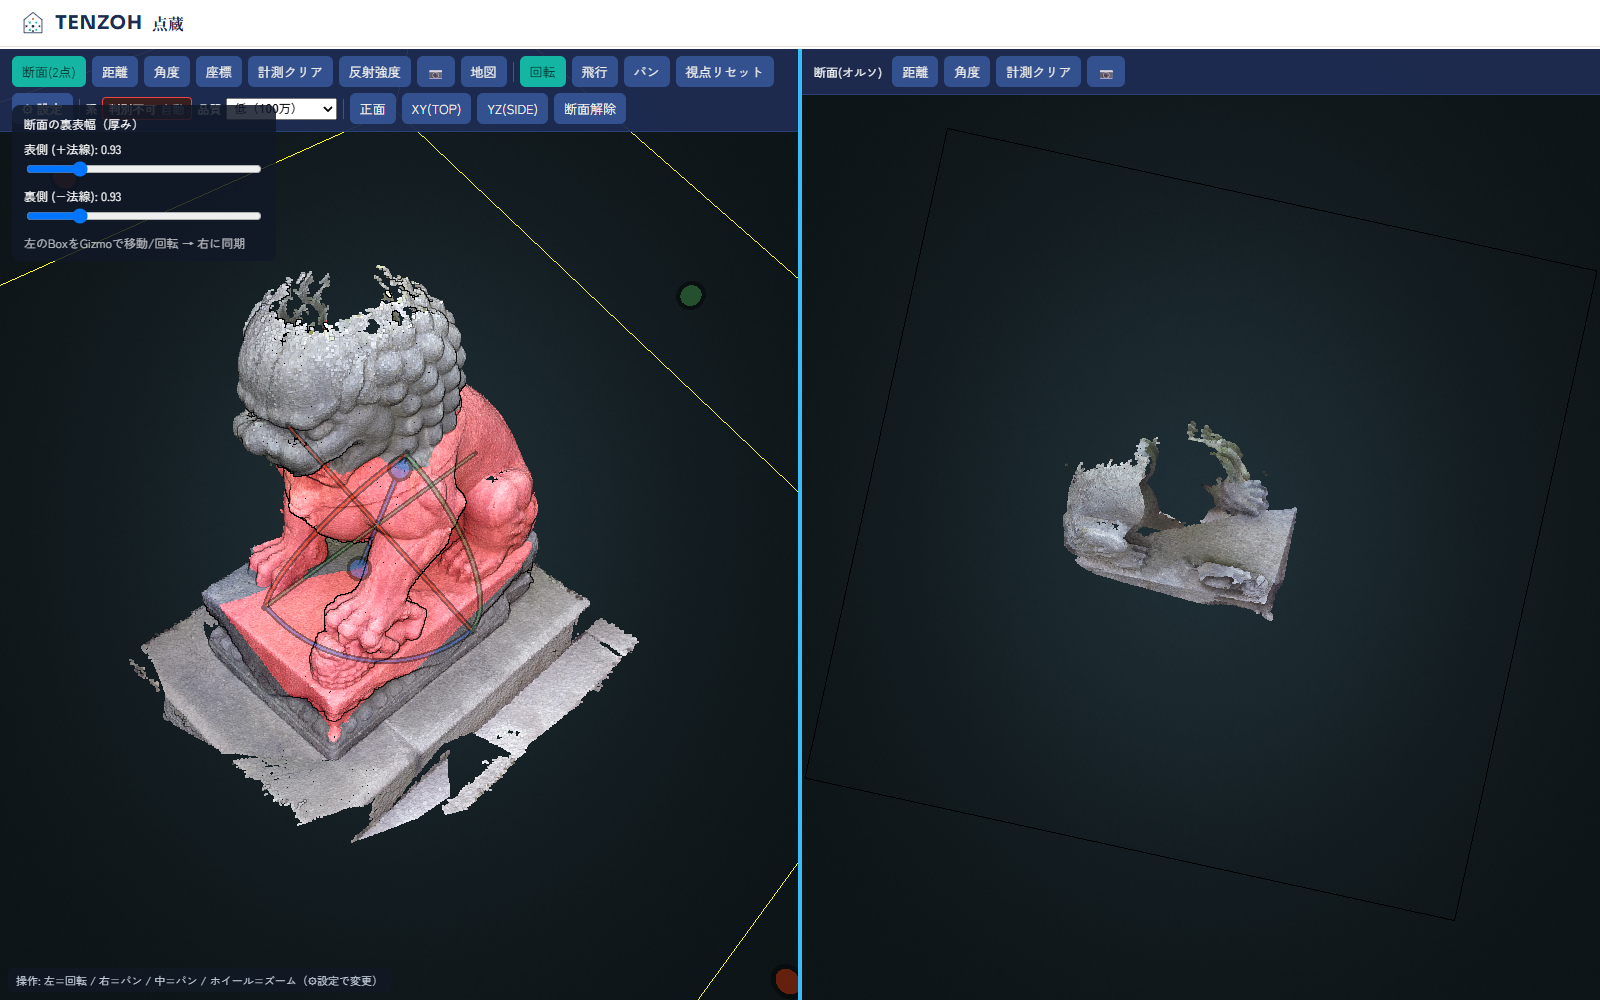Click the red marker dot at bottom of 3D view
1600x1000 pixels.
787,981
